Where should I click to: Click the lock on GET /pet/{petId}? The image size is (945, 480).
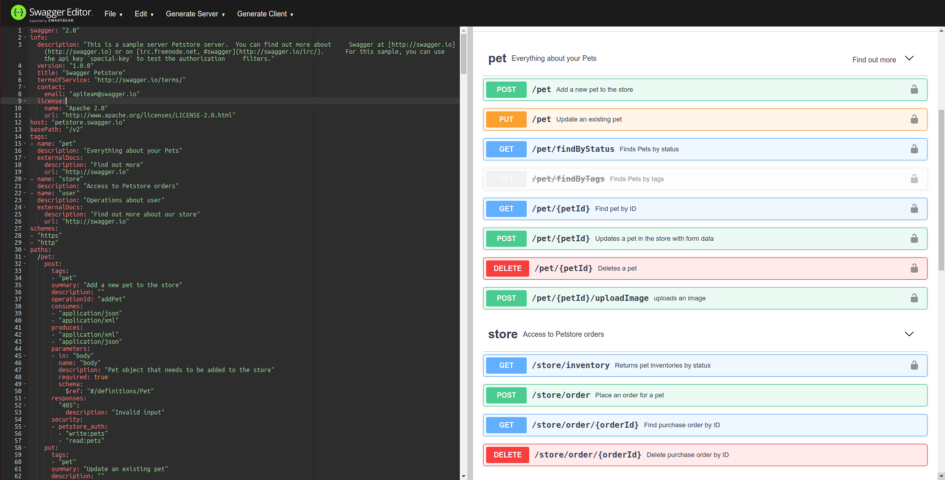914,209
